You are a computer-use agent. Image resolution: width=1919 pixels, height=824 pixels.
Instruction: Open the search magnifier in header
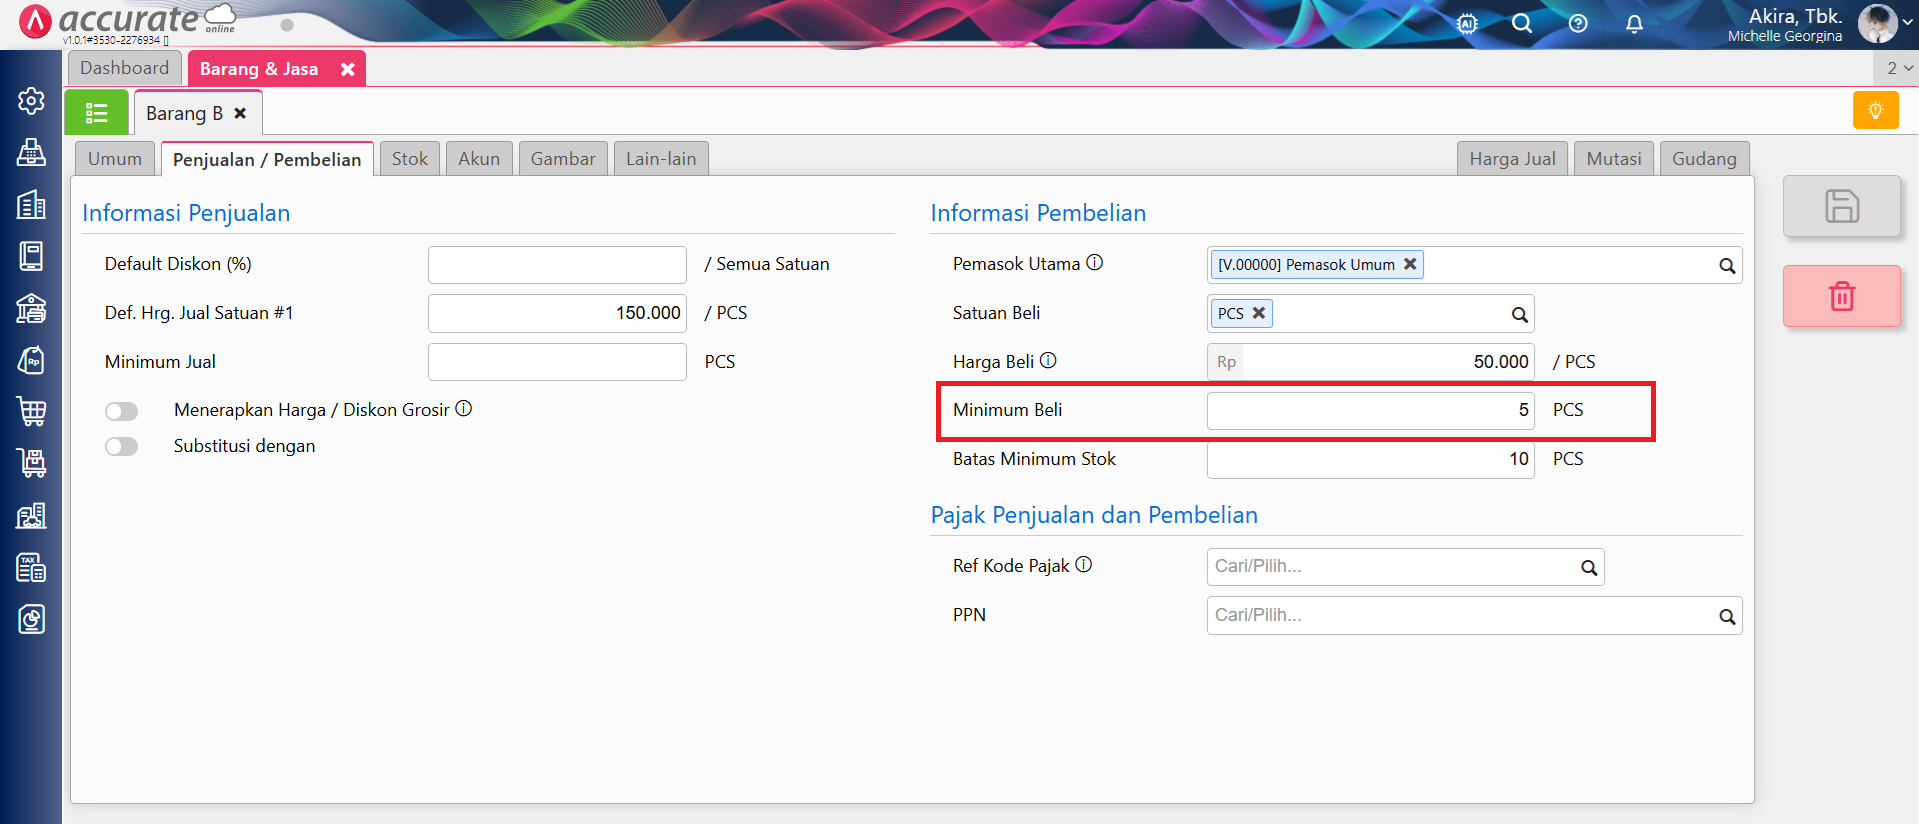click(x=1522, y=24)
